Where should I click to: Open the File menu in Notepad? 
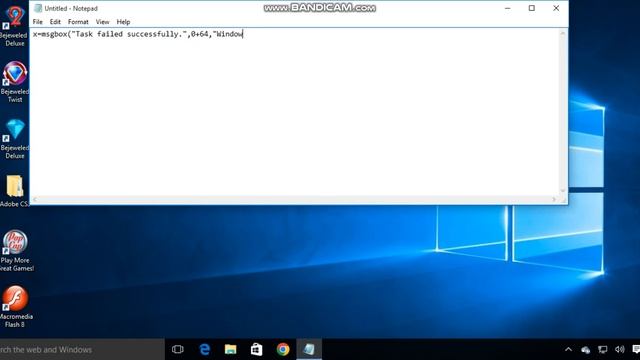point(38,22)
